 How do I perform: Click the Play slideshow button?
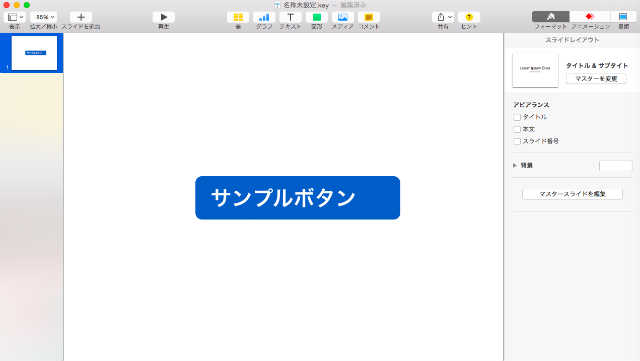coord(163,17)
